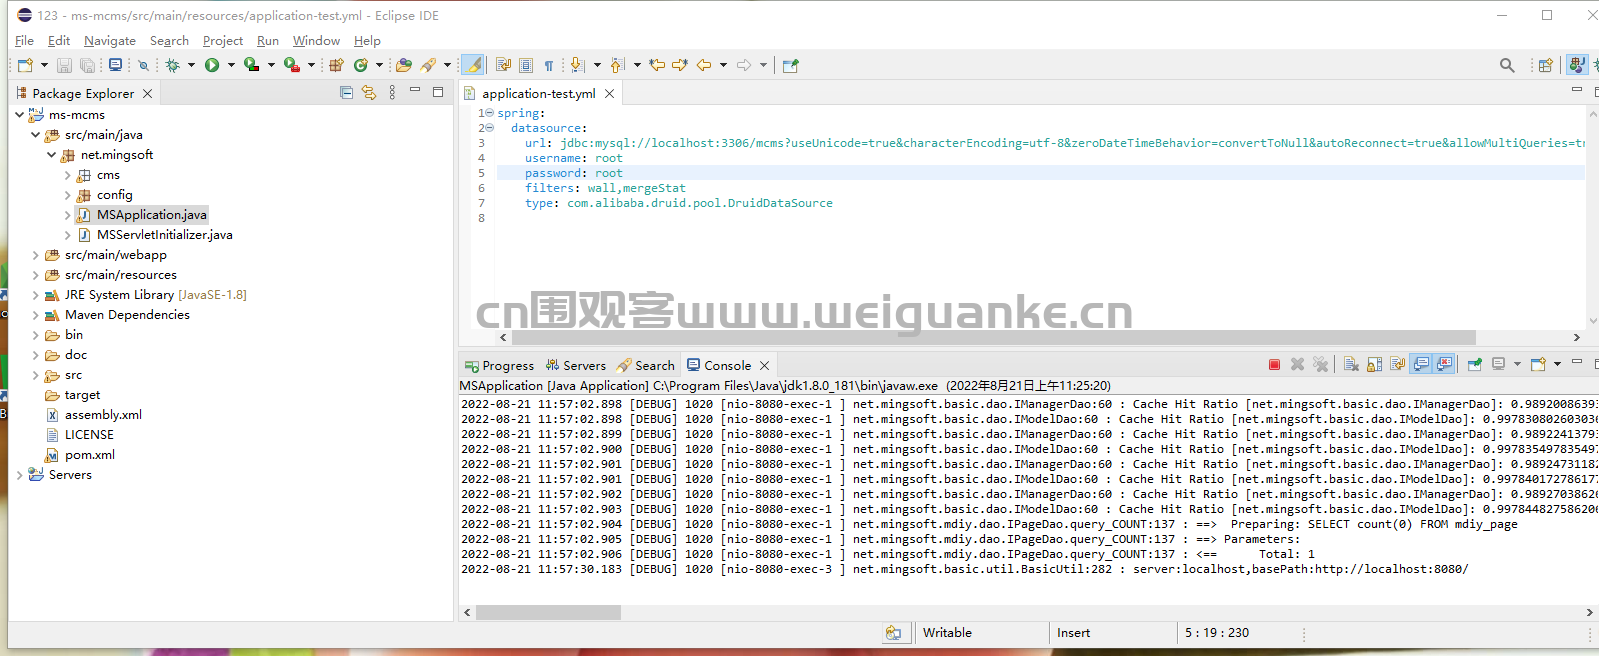
Task: Collapse All in Package Explorer
Action: (x=346, y=93)
